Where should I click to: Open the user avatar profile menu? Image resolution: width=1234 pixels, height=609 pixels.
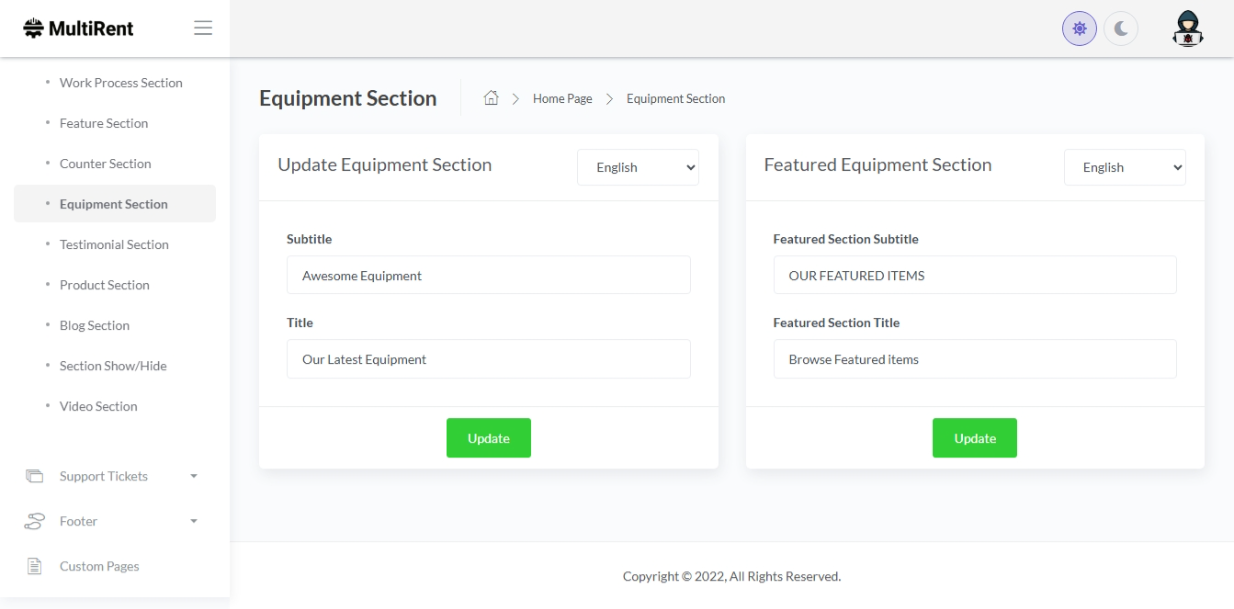[1187, 28]
